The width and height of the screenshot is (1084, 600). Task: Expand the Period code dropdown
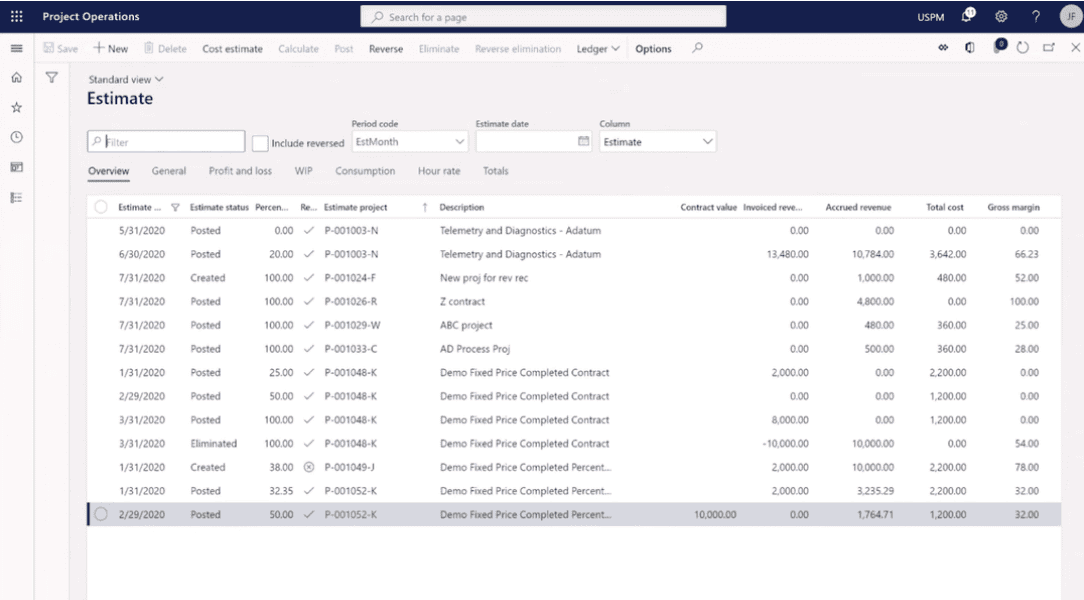pos(460,142)
